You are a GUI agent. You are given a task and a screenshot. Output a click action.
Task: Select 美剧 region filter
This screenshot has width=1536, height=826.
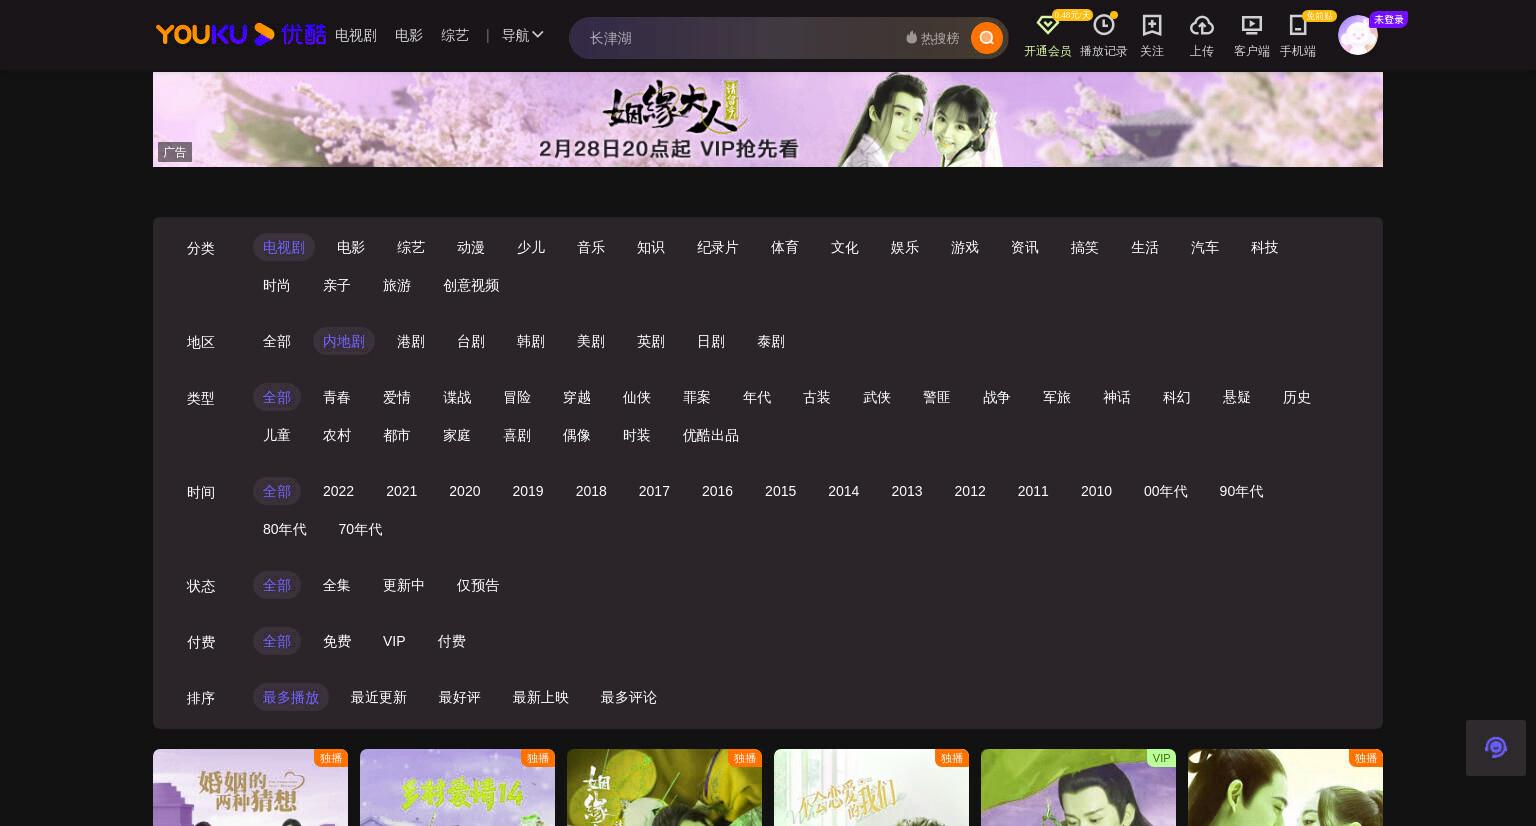(x=591, y=341)
